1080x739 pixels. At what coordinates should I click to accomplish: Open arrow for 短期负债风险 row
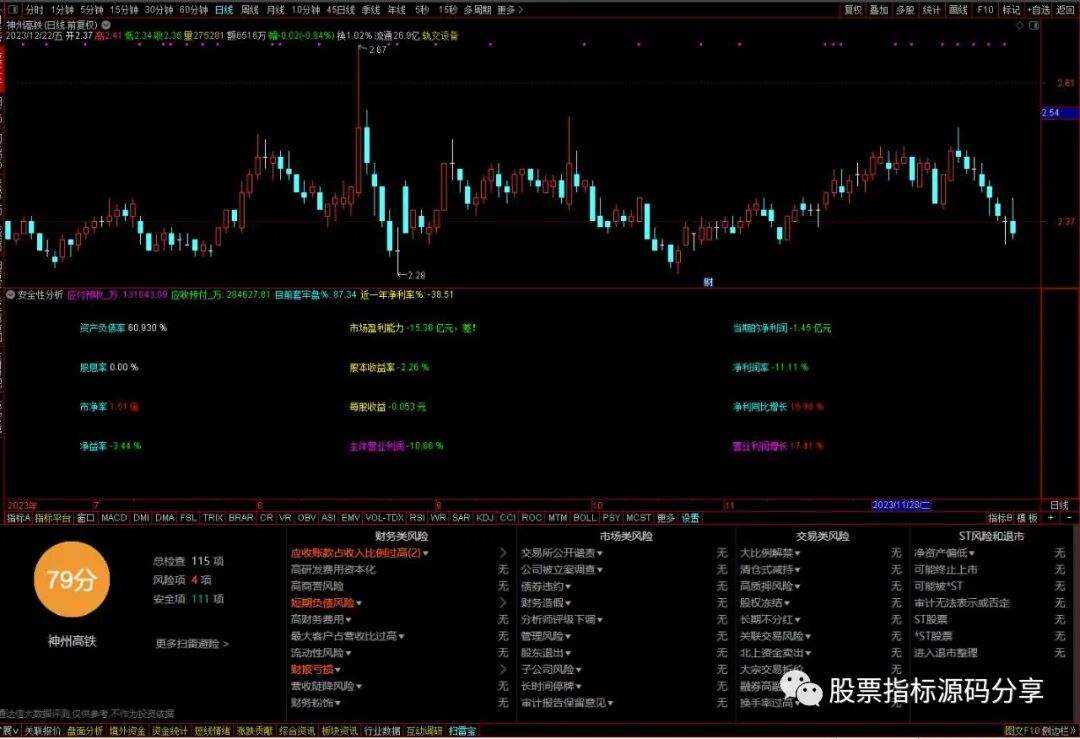pyautogui.click(x=503, y=603)
